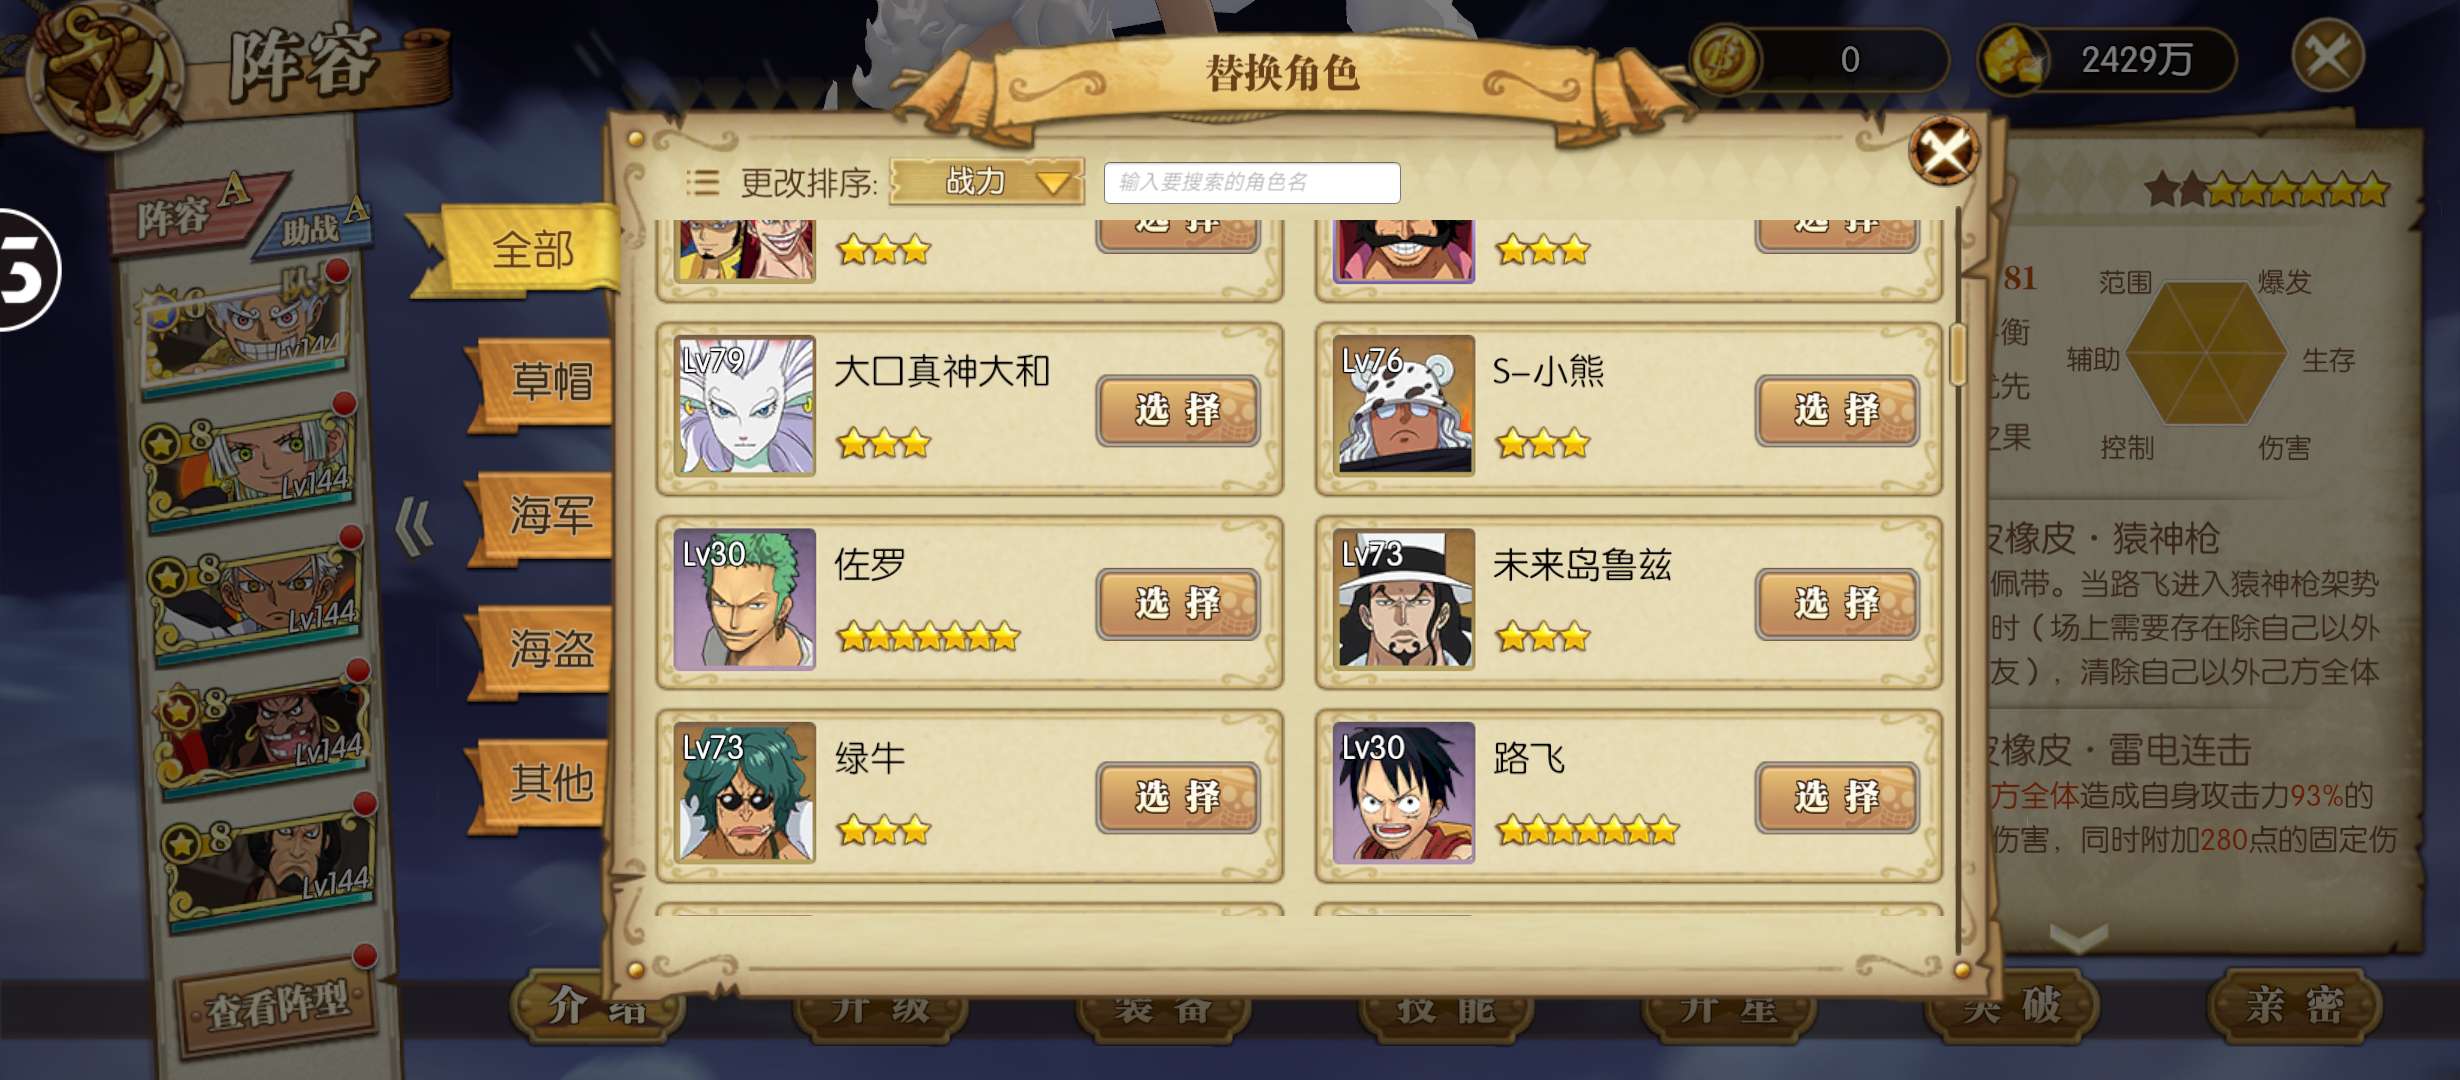Switch to the 海盗 filter tab
2460x1080 pixels.
click(546, 649)
